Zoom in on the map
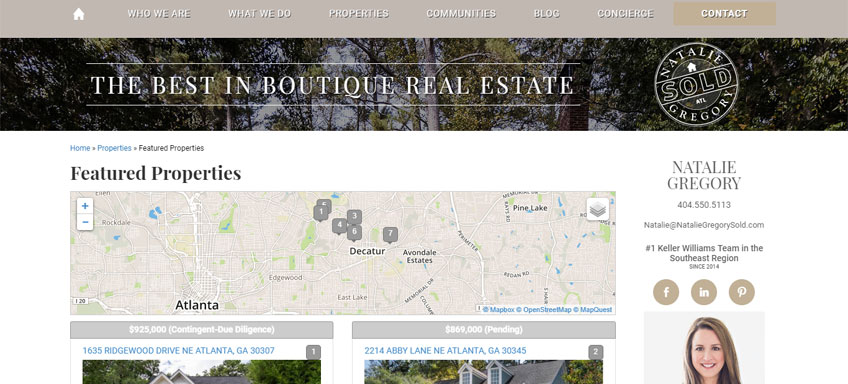This screenshot has height=384, width=848. (x=85, y=206)
